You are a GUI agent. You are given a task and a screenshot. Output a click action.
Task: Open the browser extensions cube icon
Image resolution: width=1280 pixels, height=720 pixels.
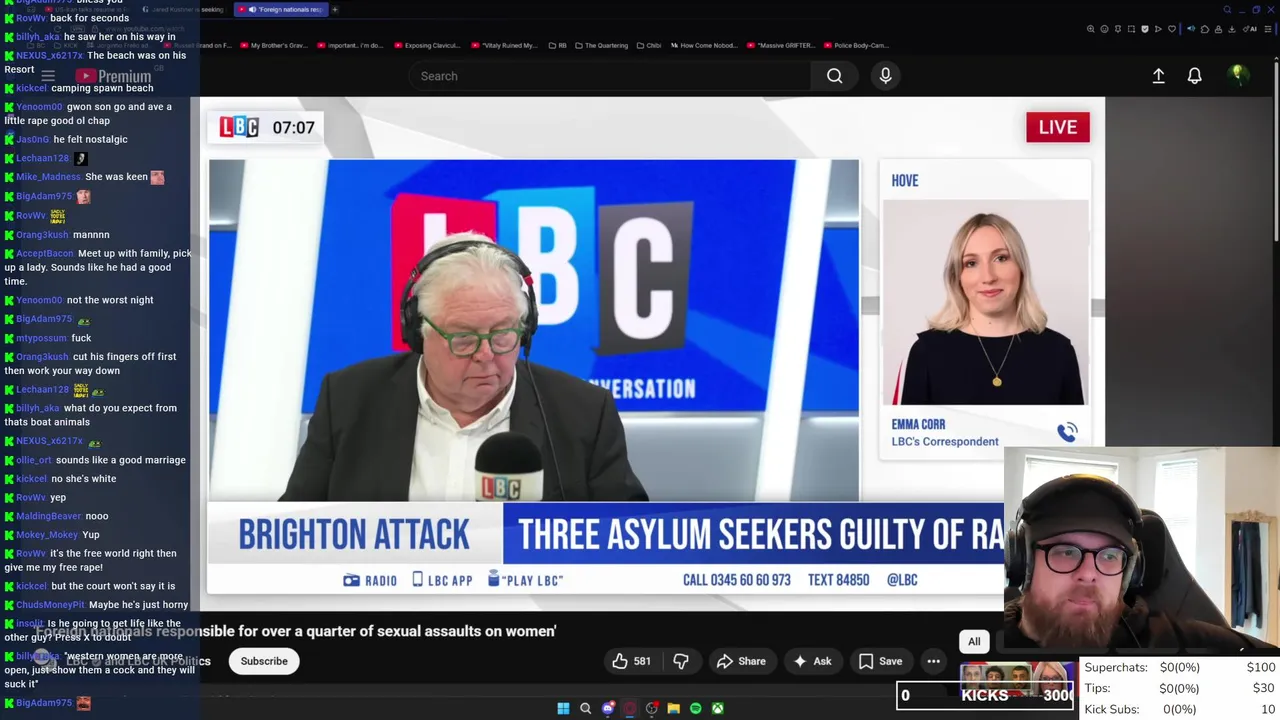[x=1205, y=29]
